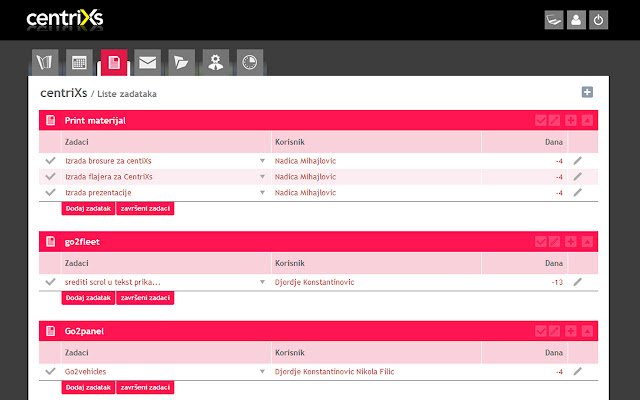Open task srediti scrol u tekst prika...

112,282
